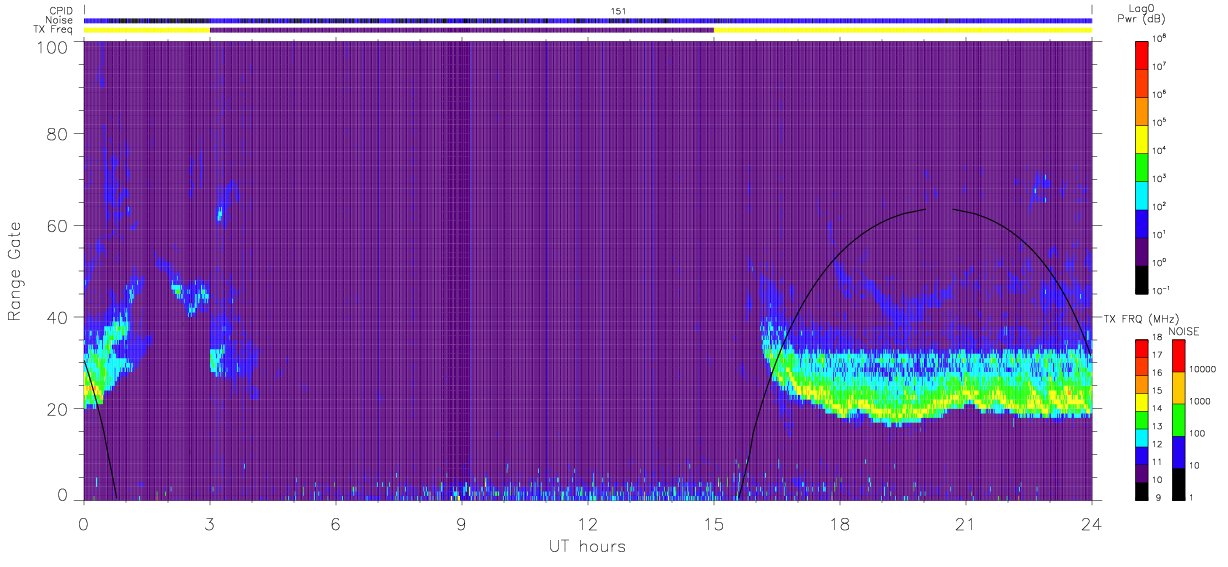Click the '3' tick on UT hours axis
This screenshot has width=1228, height=567.
pyautogui.click(x=210, y=523)
